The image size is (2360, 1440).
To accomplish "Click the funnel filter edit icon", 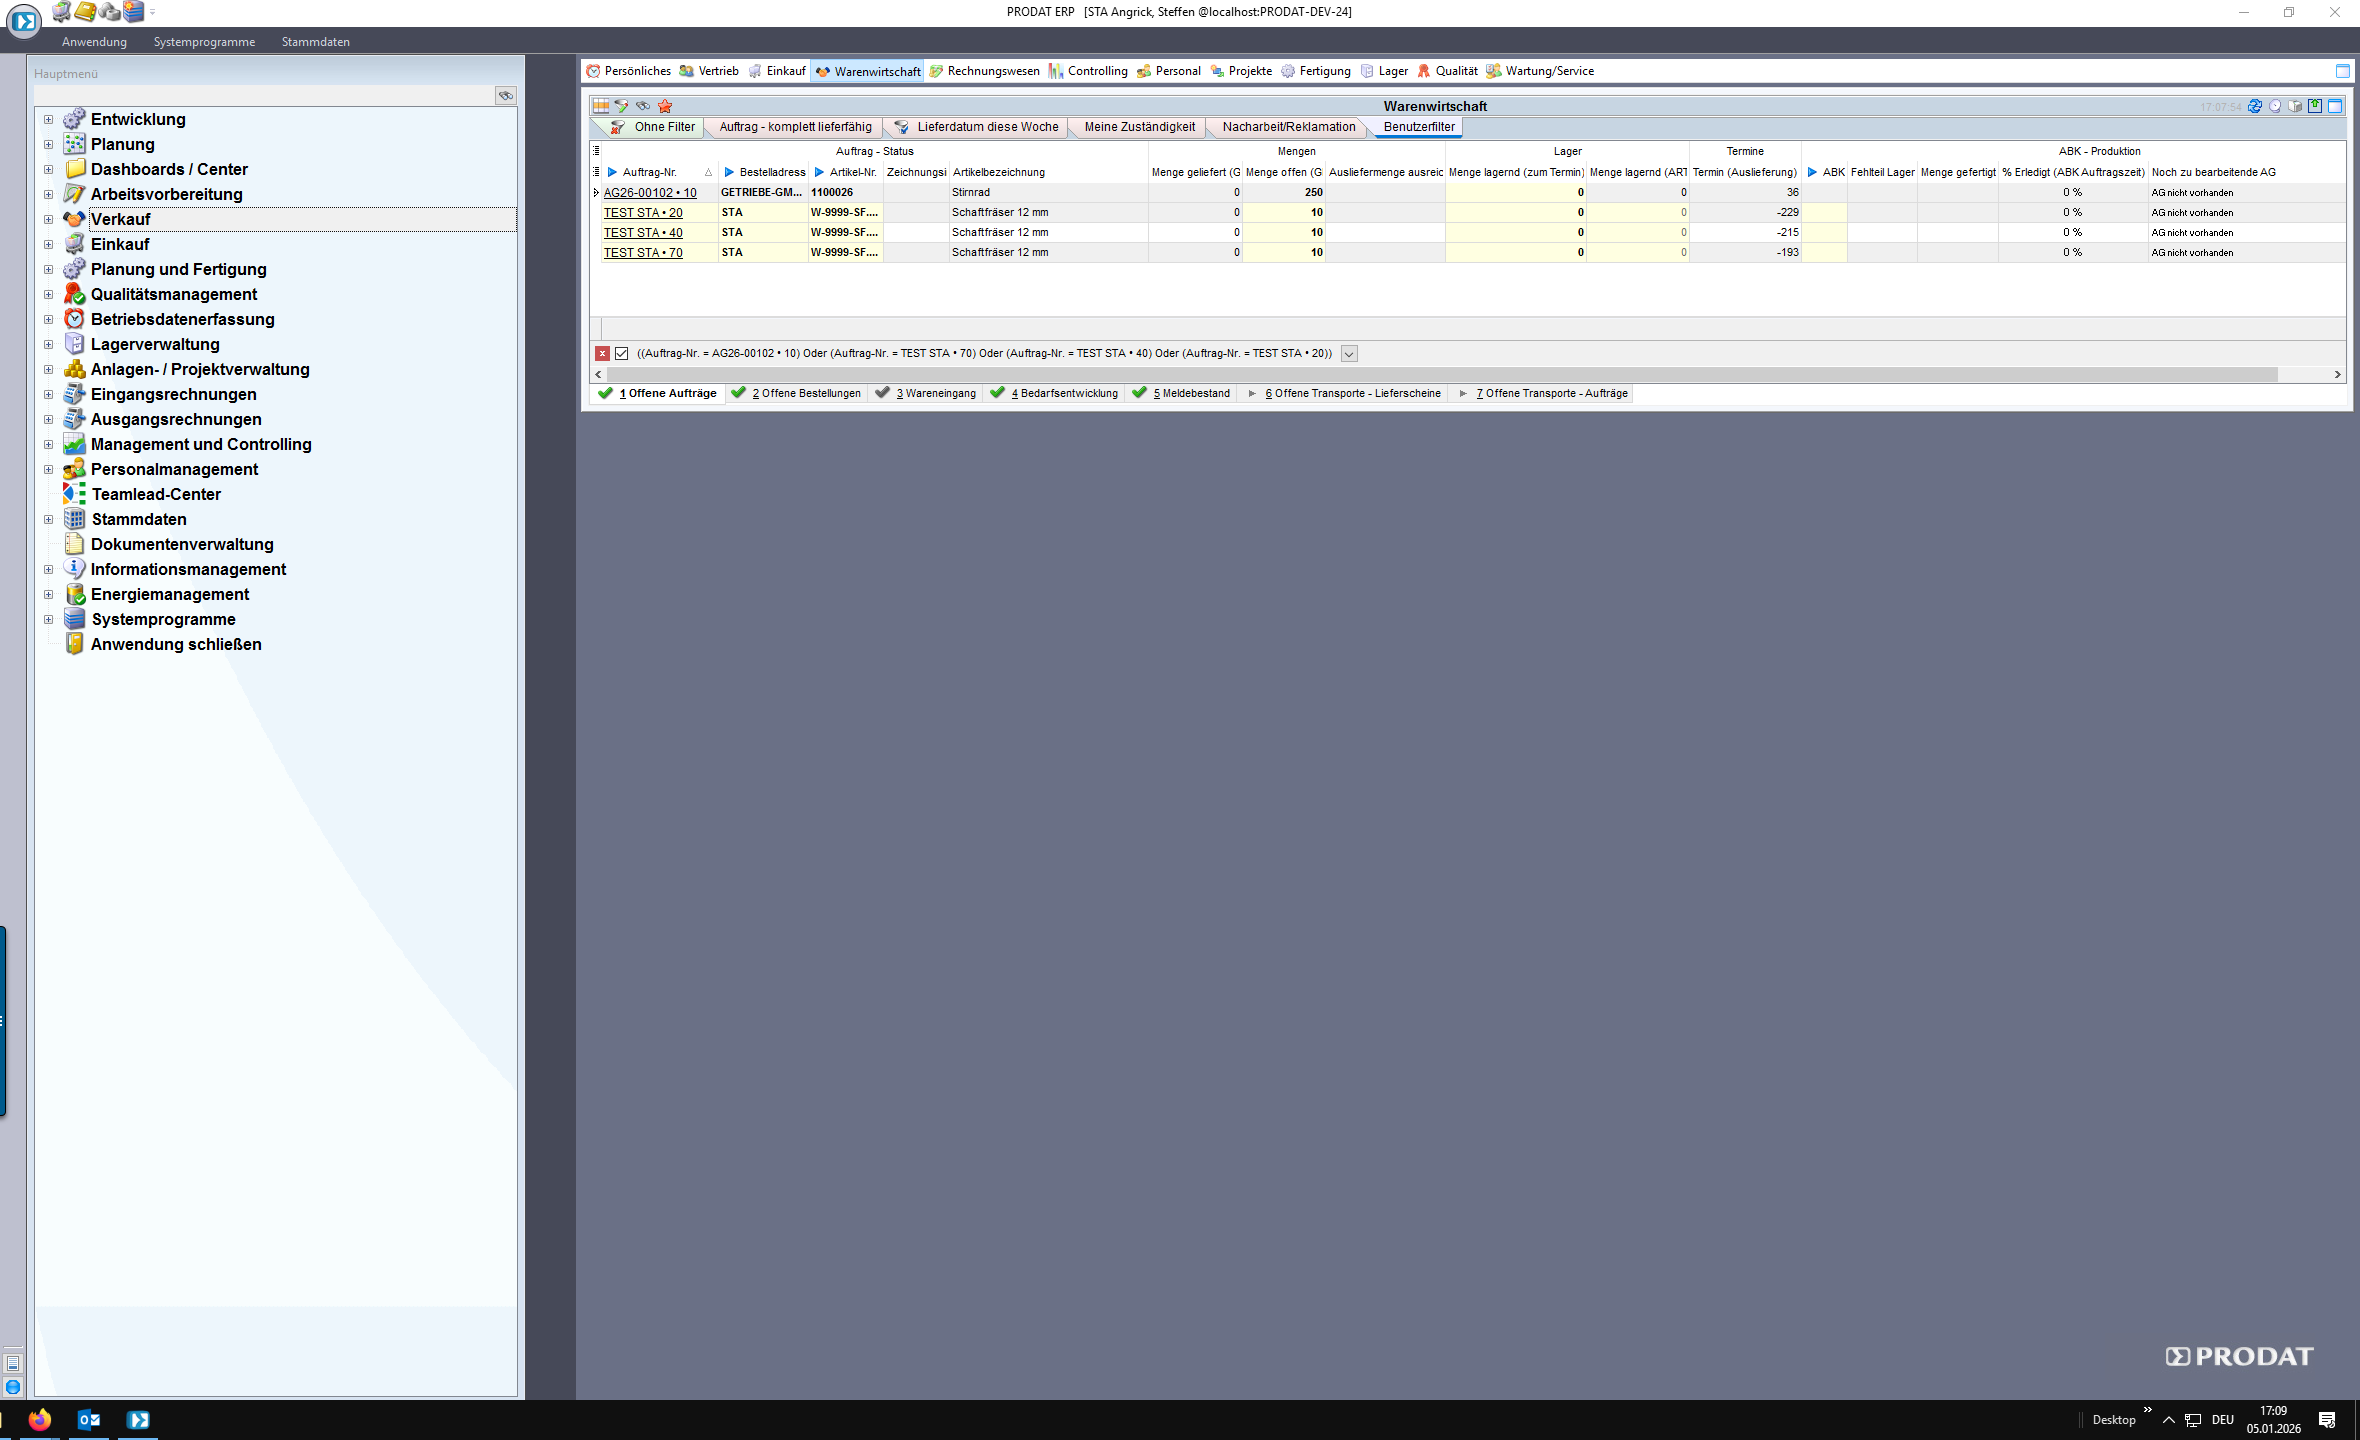I will 621,106.
